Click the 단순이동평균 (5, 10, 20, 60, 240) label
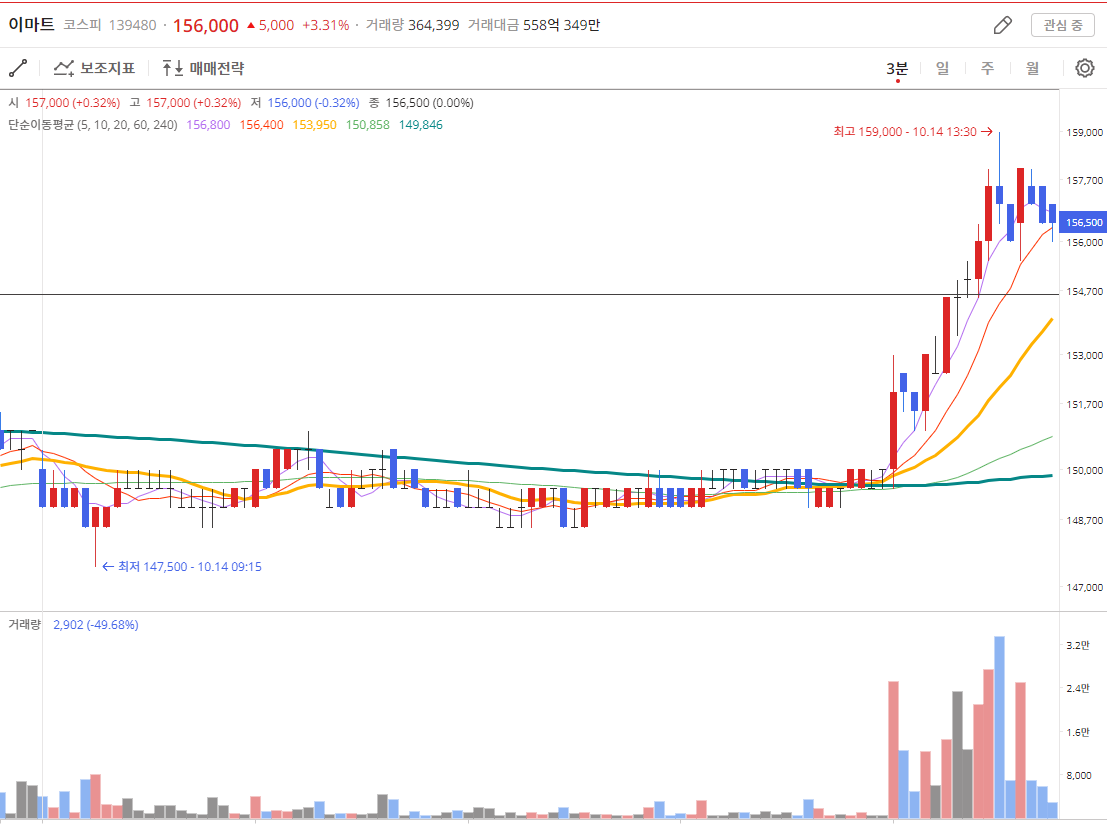The width and height of the screenshot is (1107, 828). coord(92,125)
